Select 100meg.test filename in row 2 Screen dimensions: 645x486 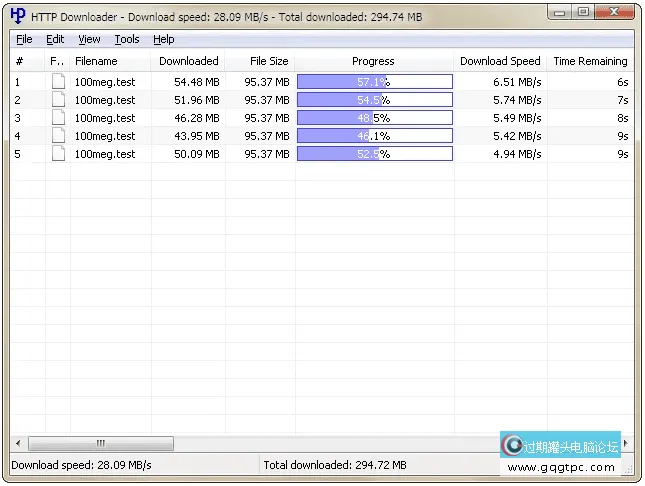click(105, 100)
